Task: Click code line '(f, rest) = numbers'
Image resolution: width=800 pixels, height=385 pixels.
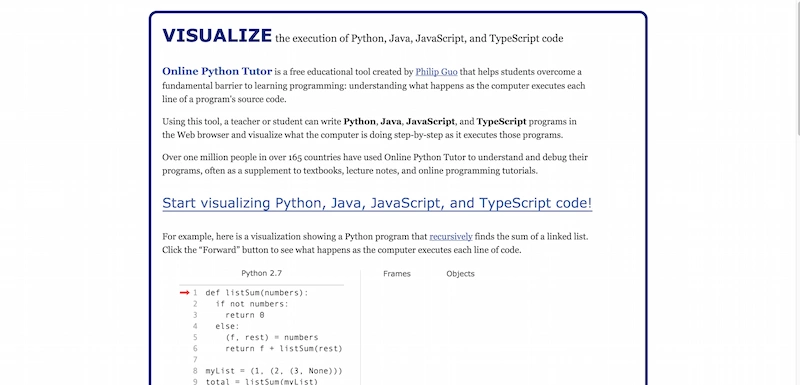Action: click(271, 338)
